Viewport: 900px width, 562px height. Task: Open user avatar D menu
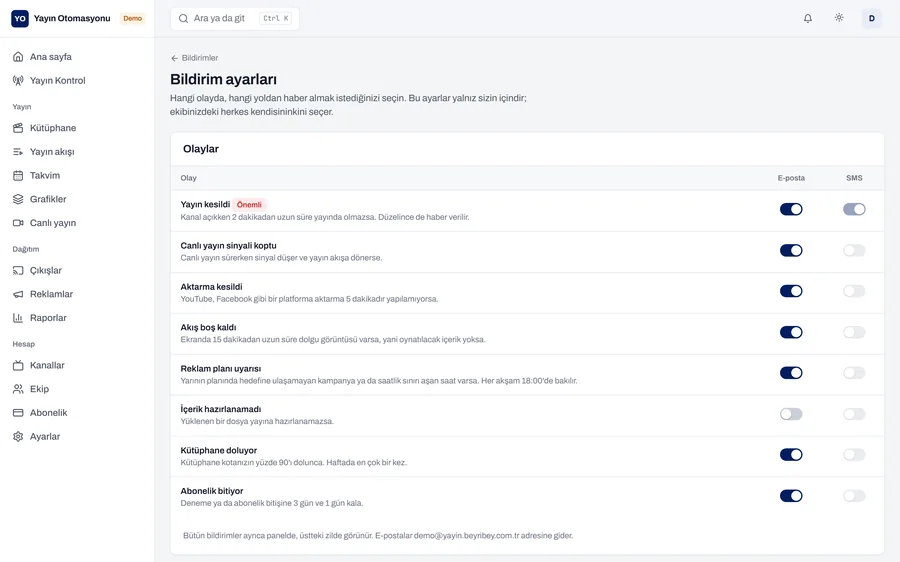point(871,18)
